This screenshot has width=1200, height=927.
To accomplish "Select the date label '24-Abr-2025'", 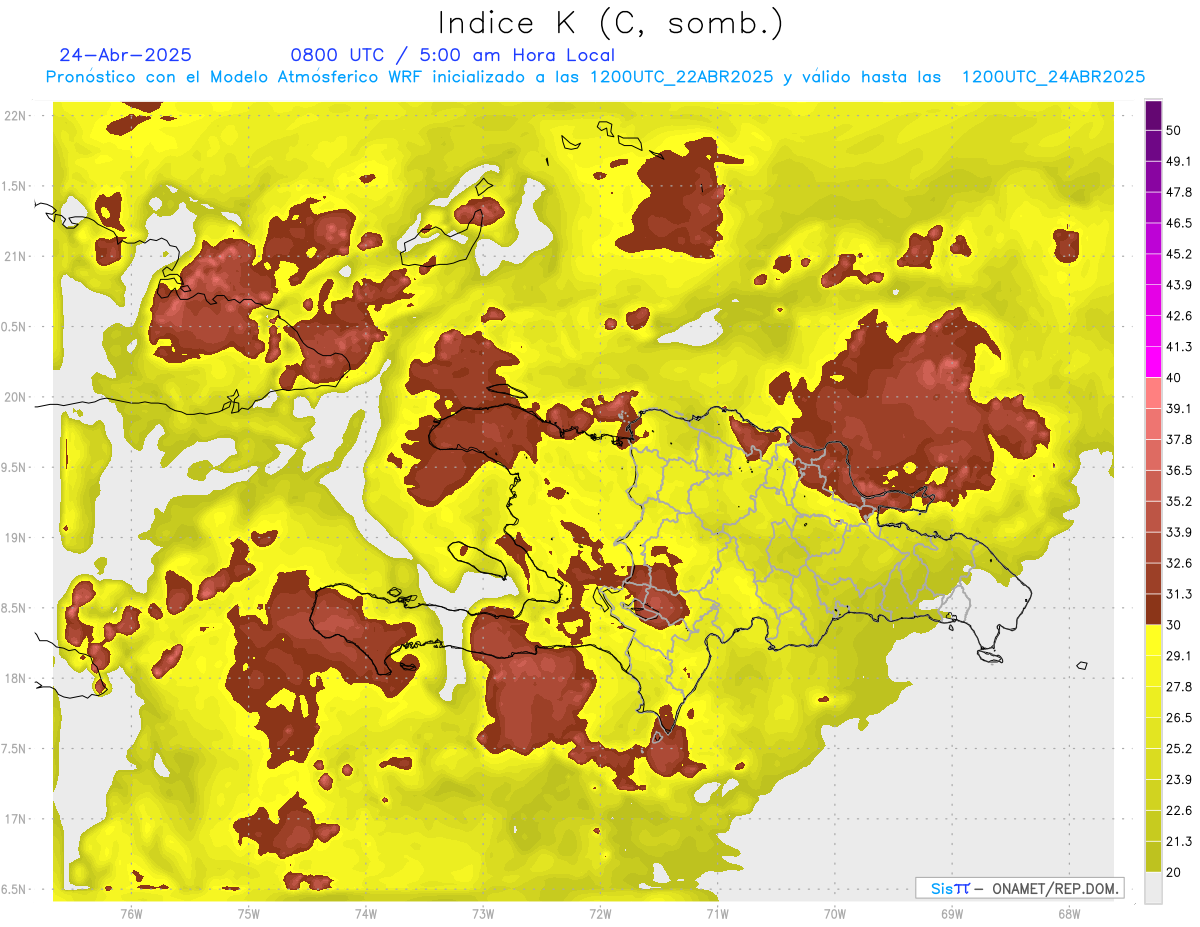I will point(125,55).
